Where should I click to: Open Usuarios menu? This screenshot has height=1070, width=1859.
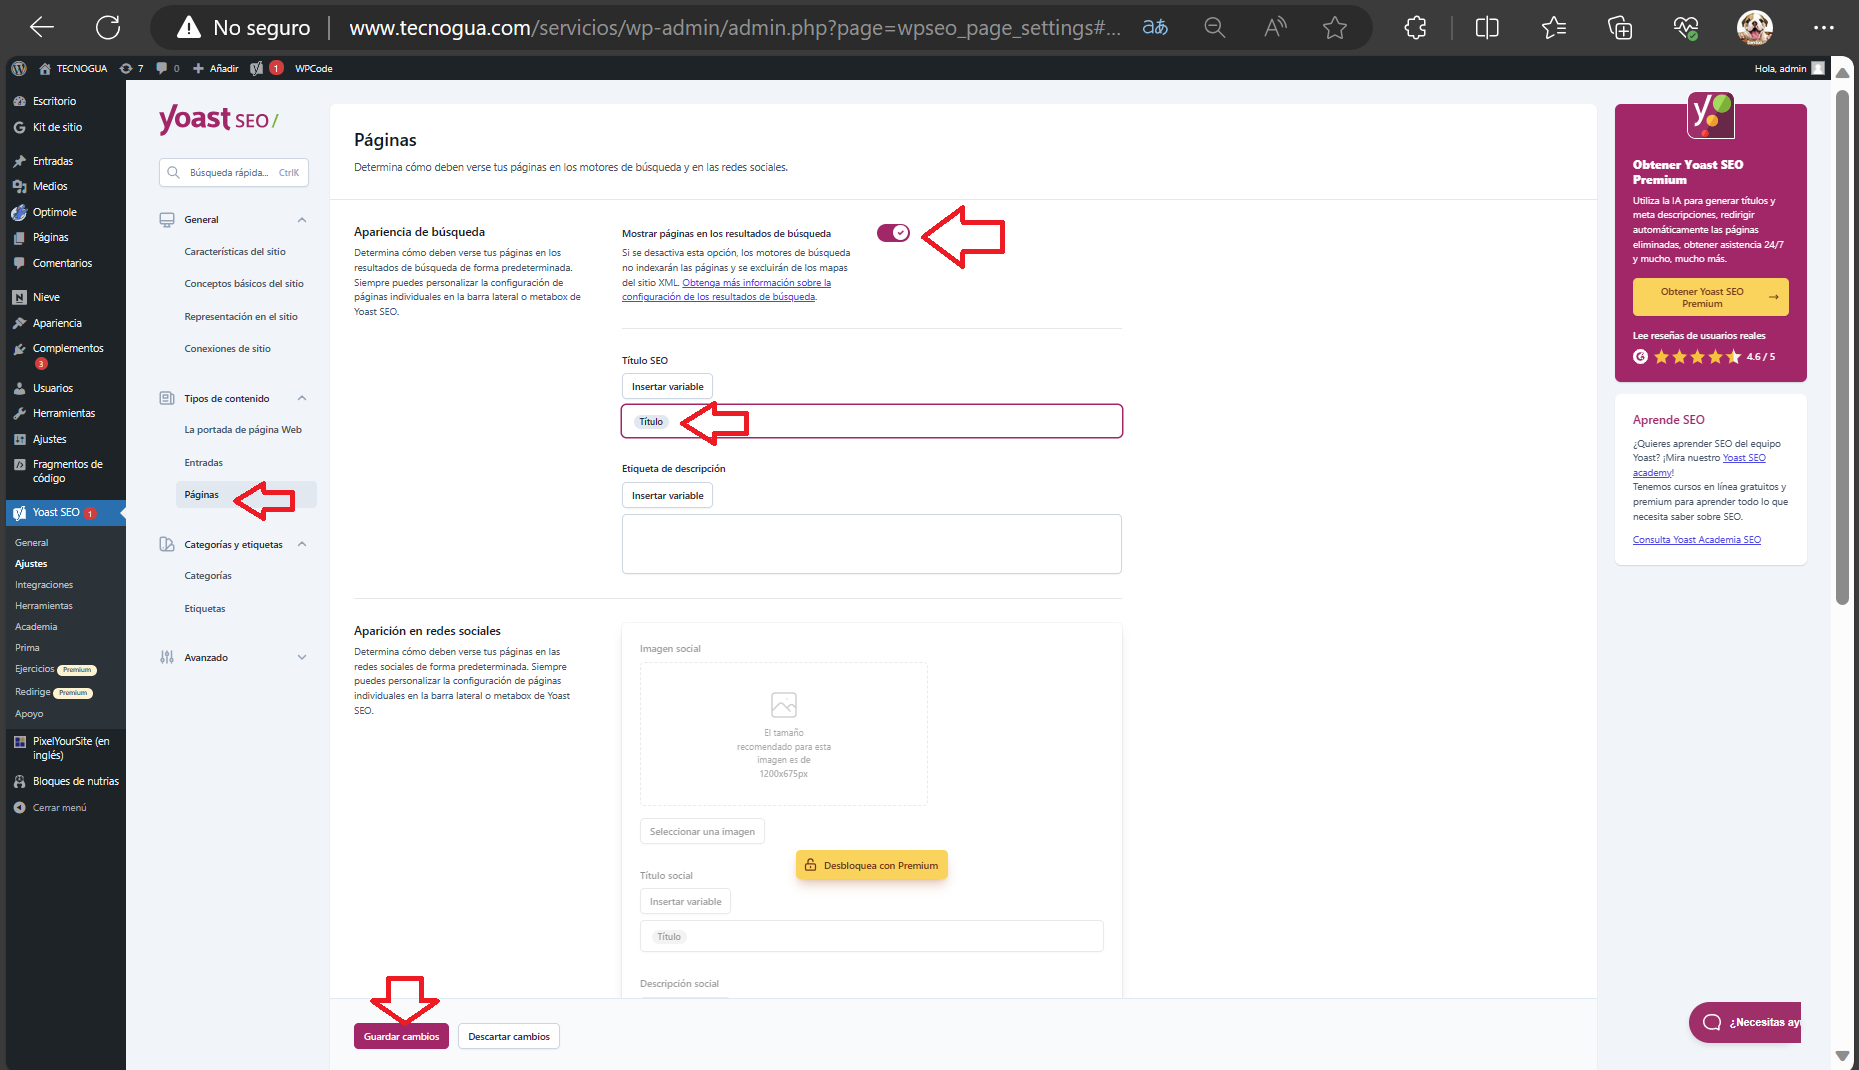[53, 388]
